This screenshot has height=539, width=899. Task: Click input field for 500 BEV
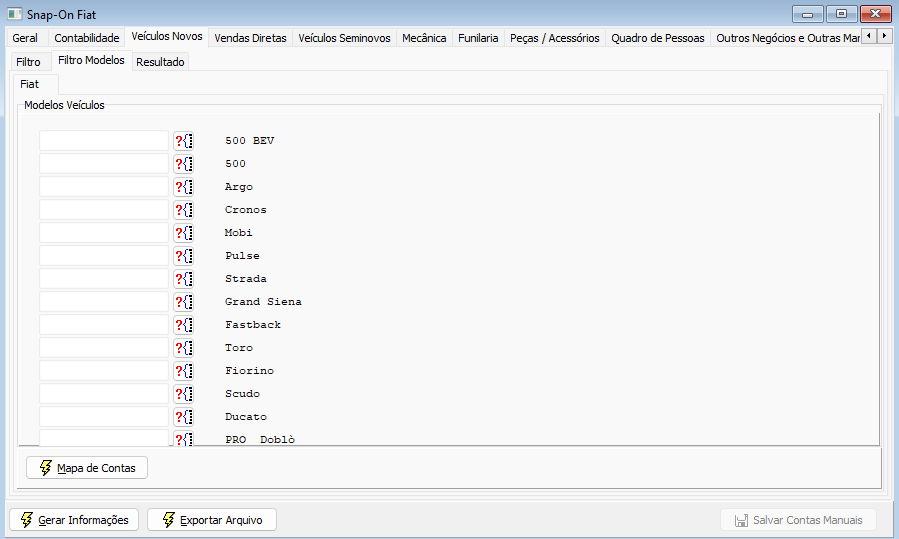[104, 140]
